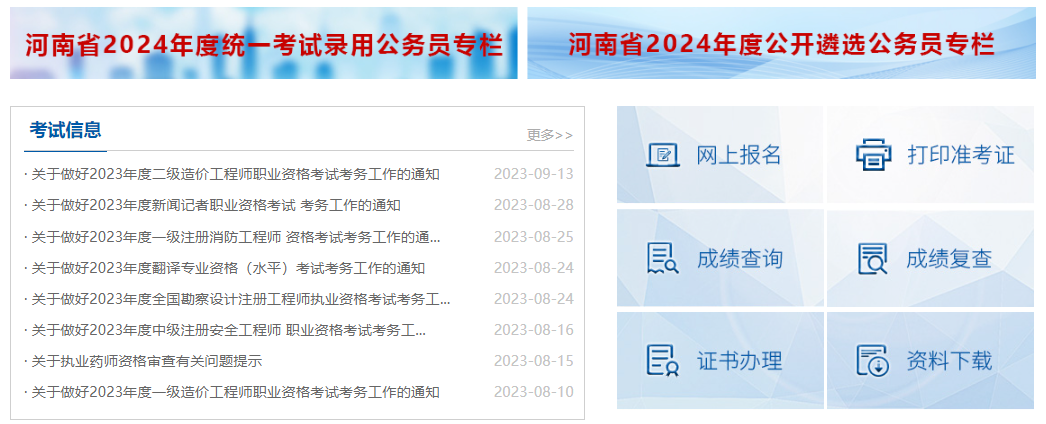Click the 网上报名 laptop icon
This screenshot has width=1046, height=424.
pos(662,155)
